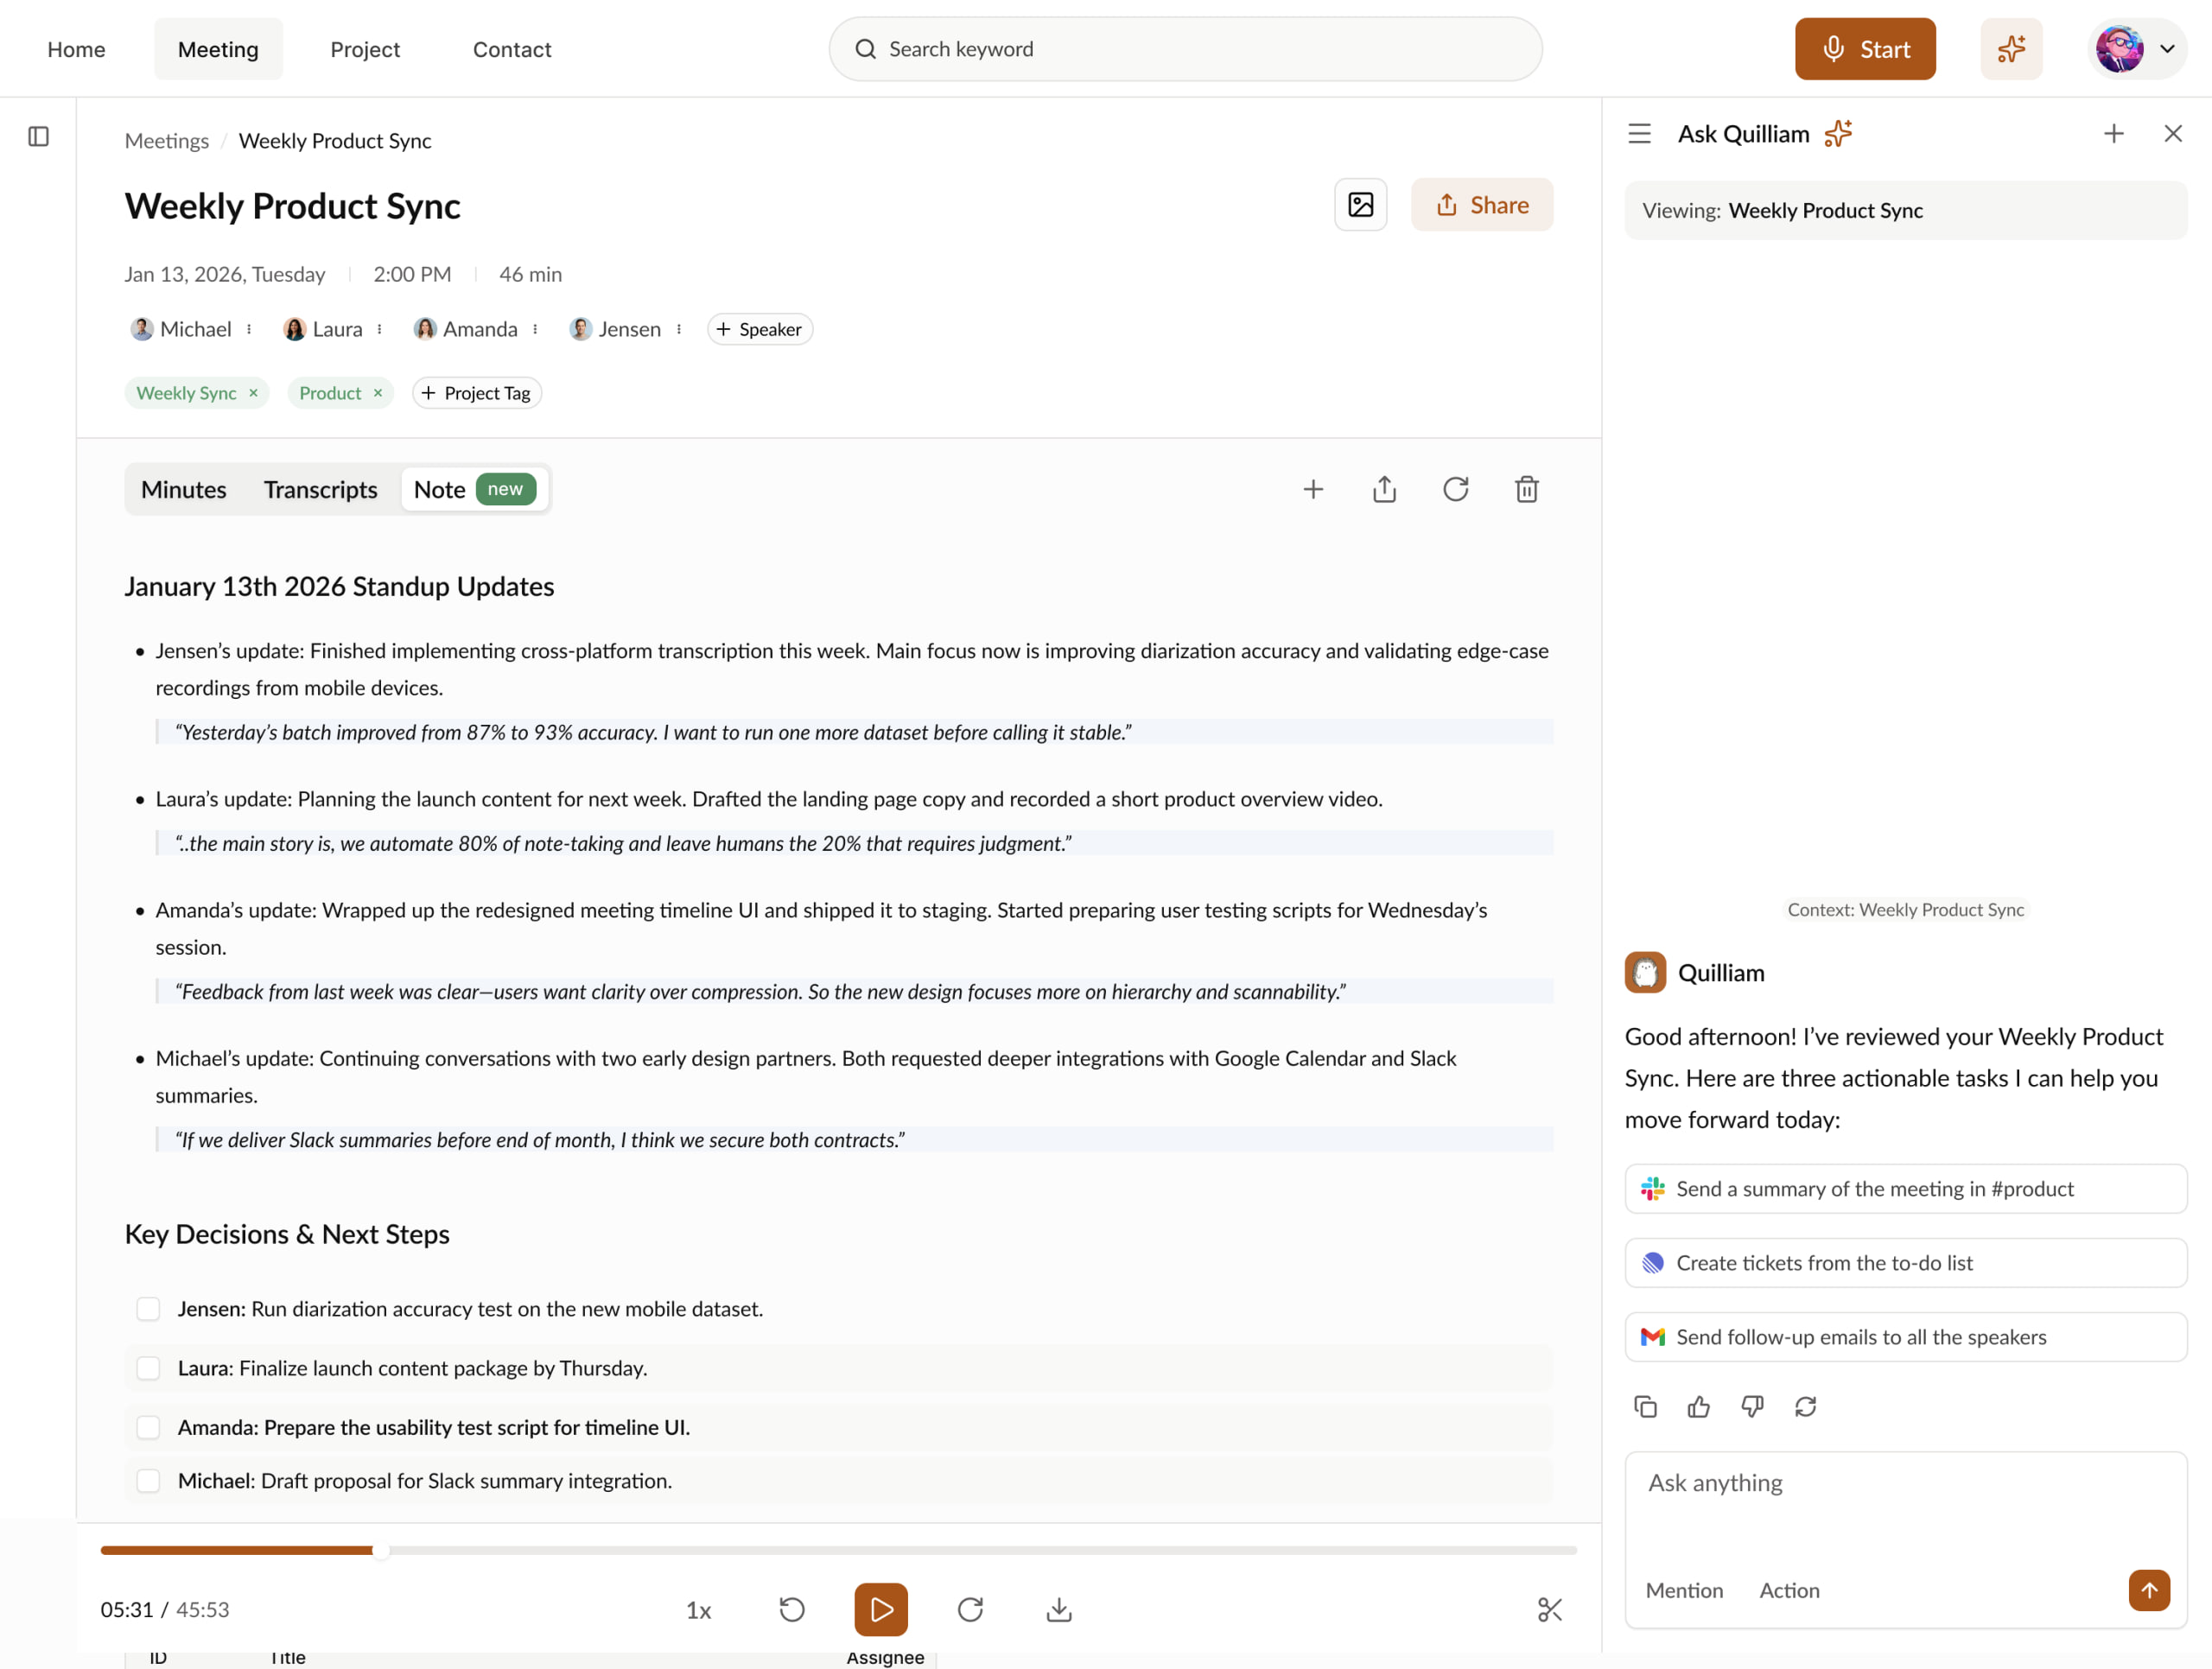Open the profile avatar dropdown menu
The image size is (2212, 1669).
[x=2137, y=49]
